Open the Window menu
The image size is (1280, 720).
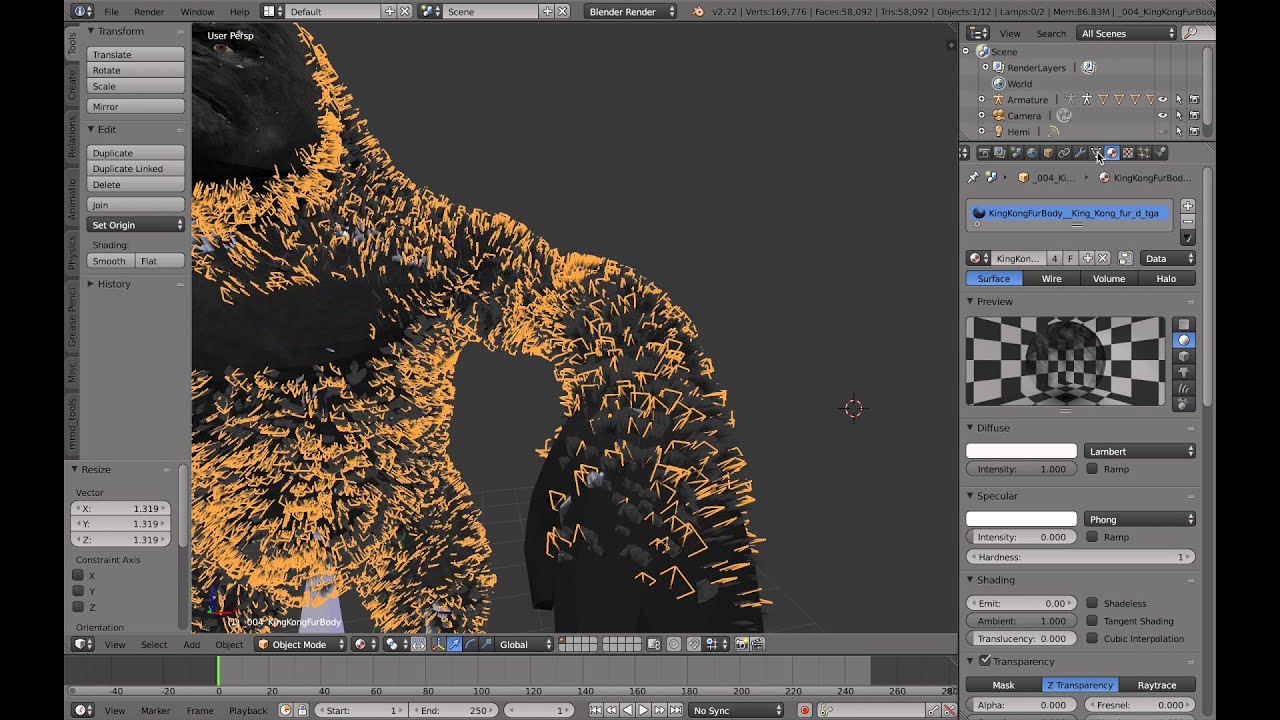(197, 11)
